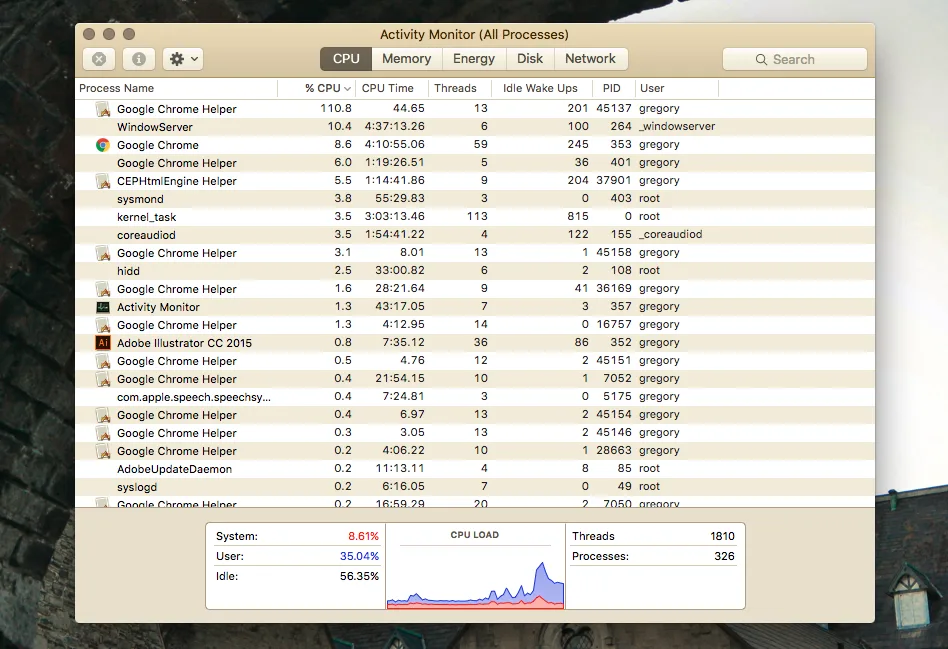
Task: Click the Adobe Illustrator CC 2015 icon
Action: click(x=102, y=343)
